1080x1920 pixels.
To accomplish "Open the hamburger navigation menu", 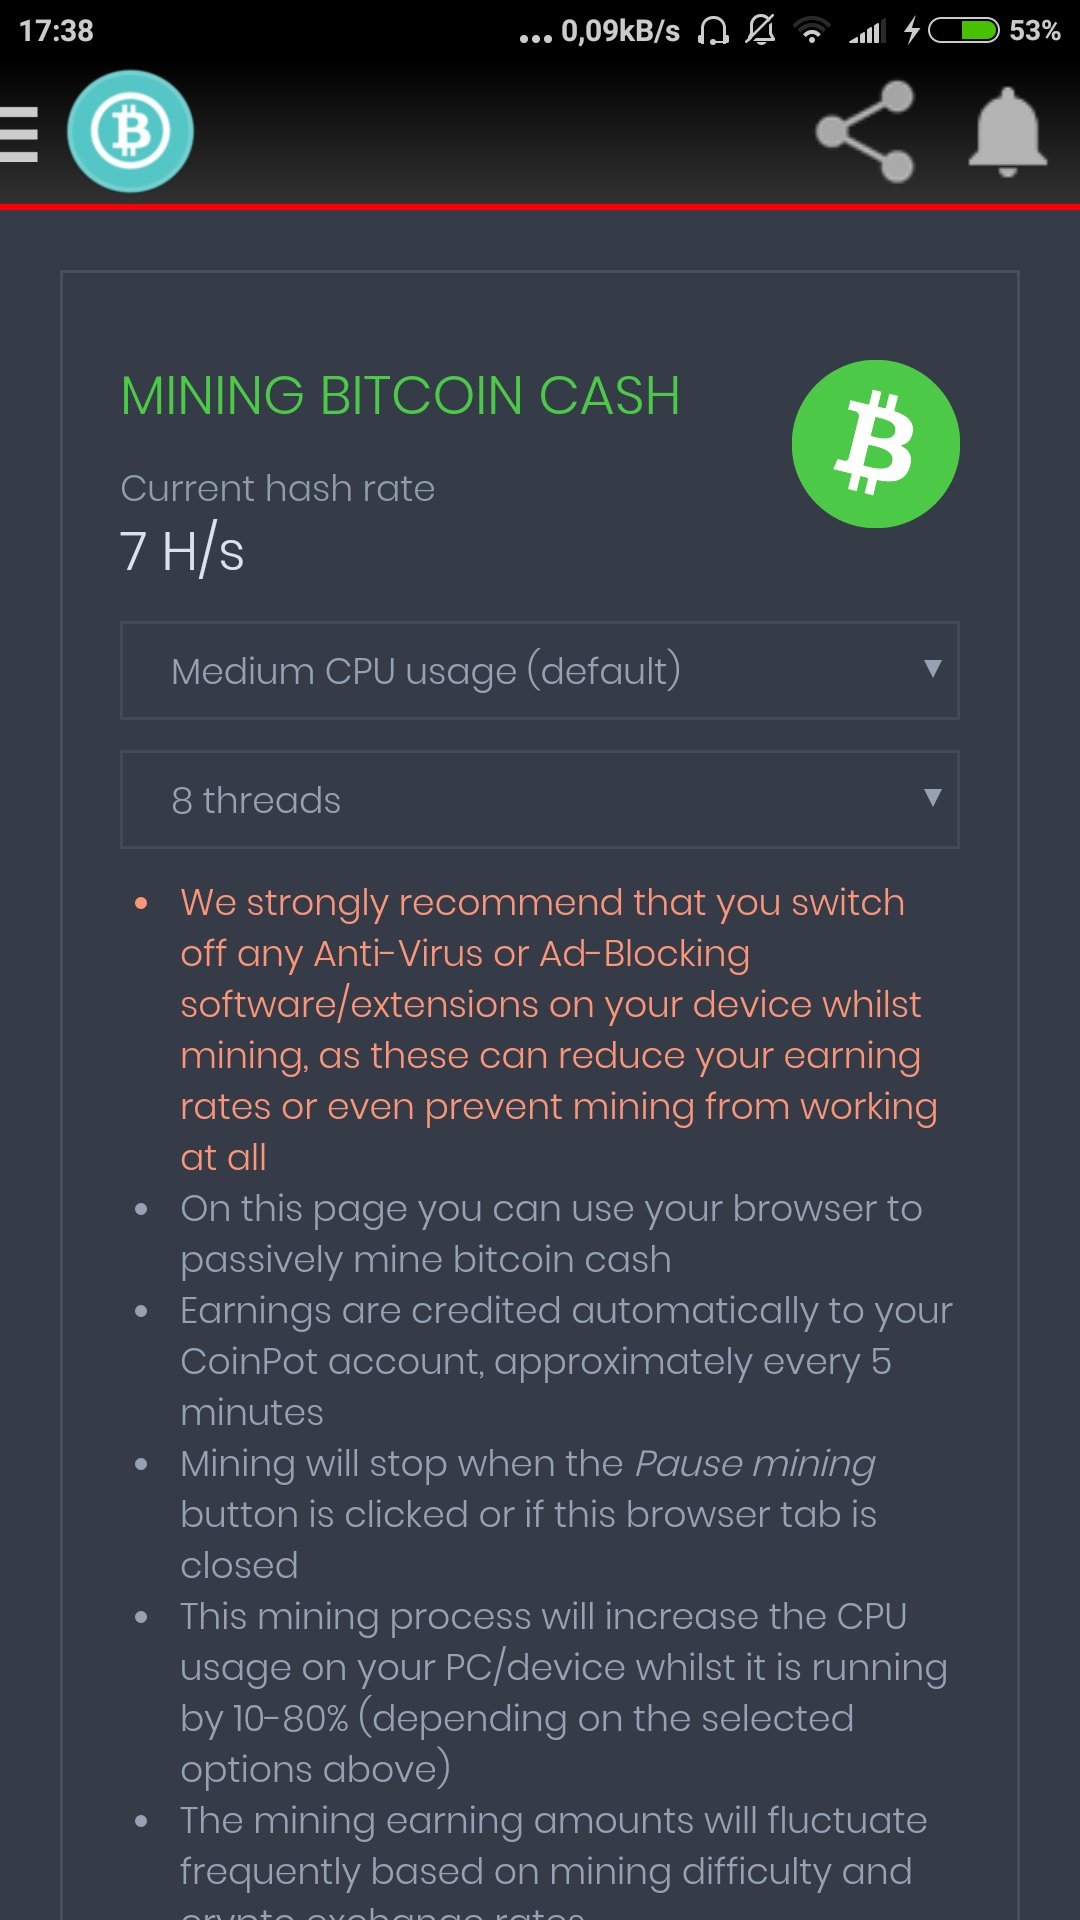I will click(x=18, y=134).
